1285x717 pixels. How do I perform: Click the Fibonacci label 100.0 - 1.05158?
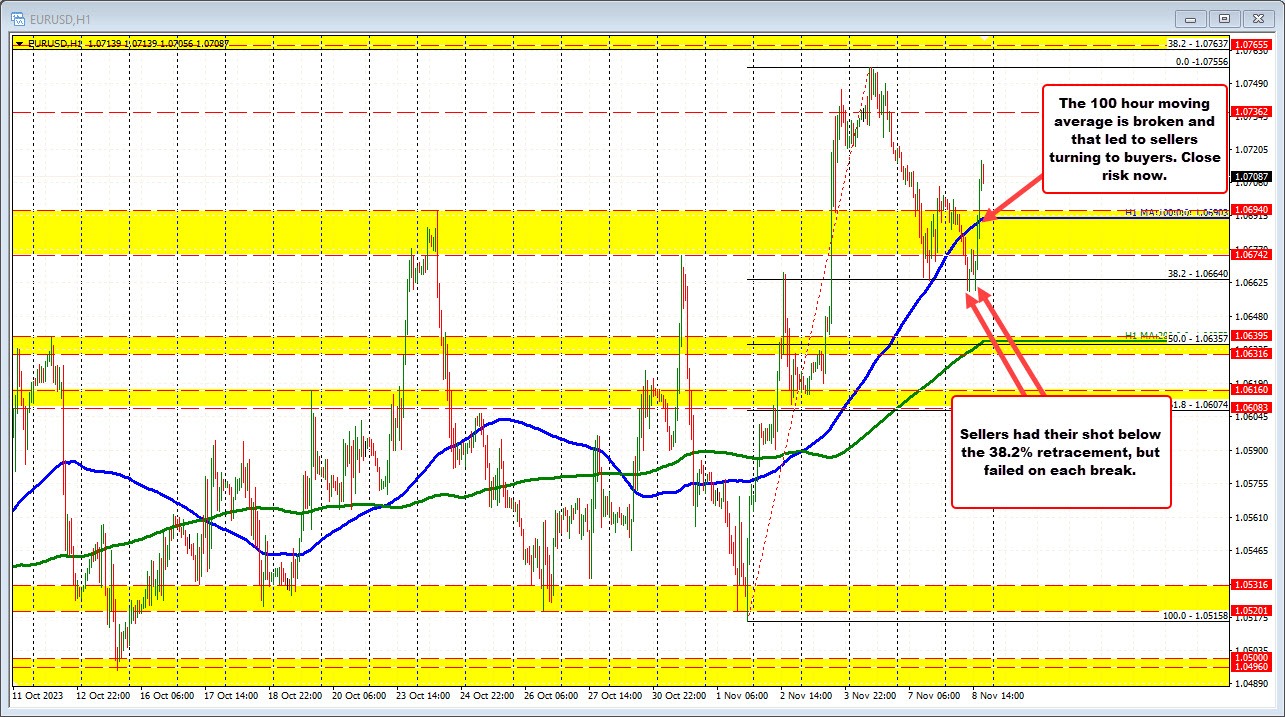tap(1195, 616)
